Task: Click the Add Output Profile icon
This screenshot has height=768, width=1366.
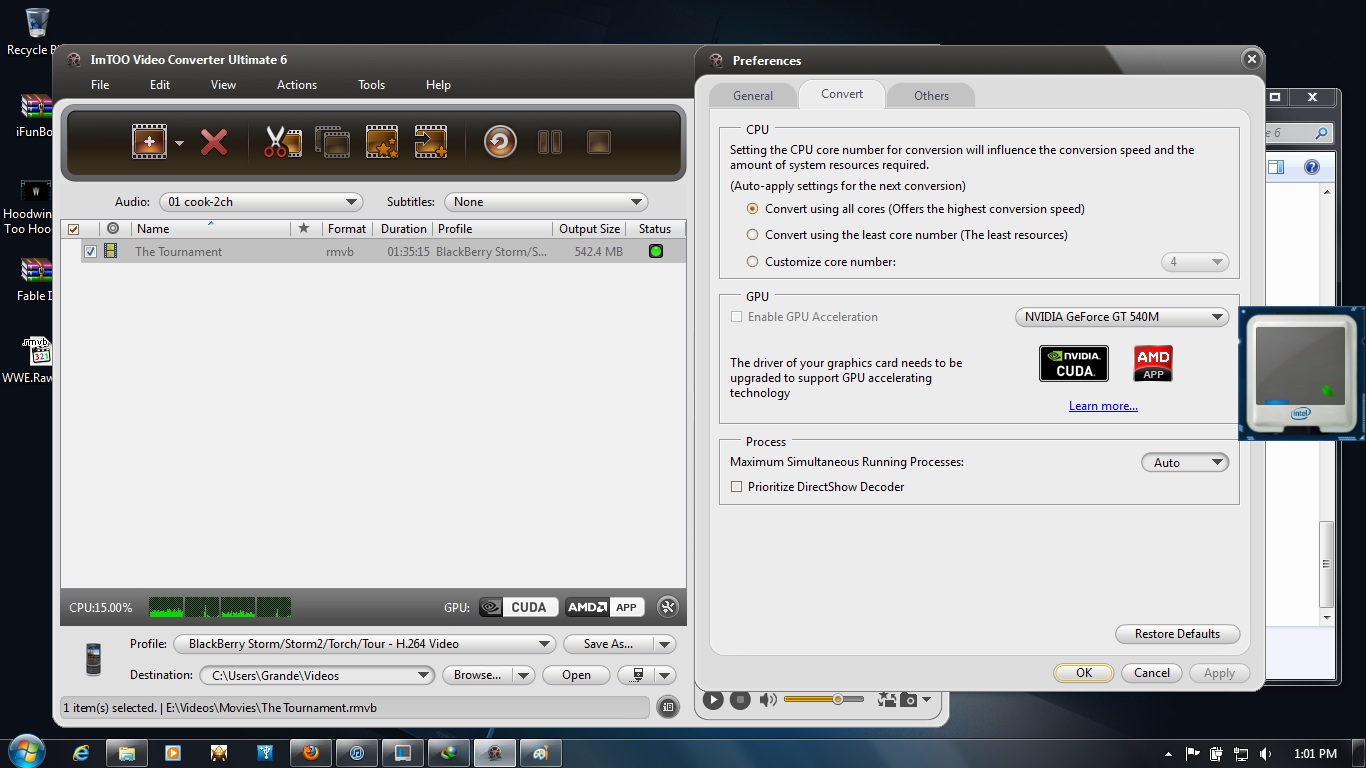Action: [431, 142]
